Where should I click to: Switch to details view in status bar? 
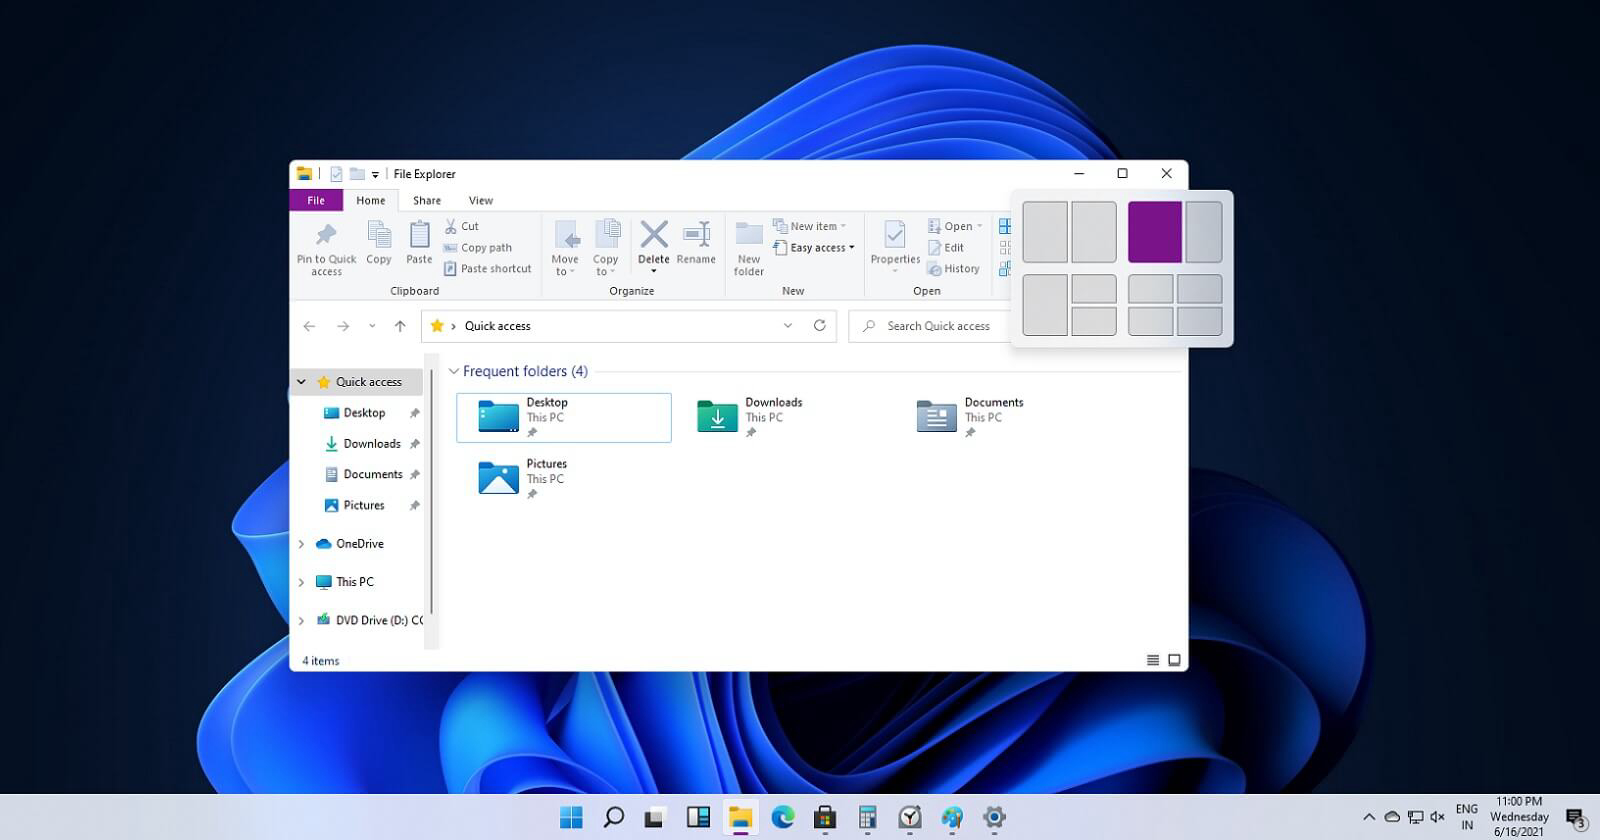click(x=1152, y=660)
